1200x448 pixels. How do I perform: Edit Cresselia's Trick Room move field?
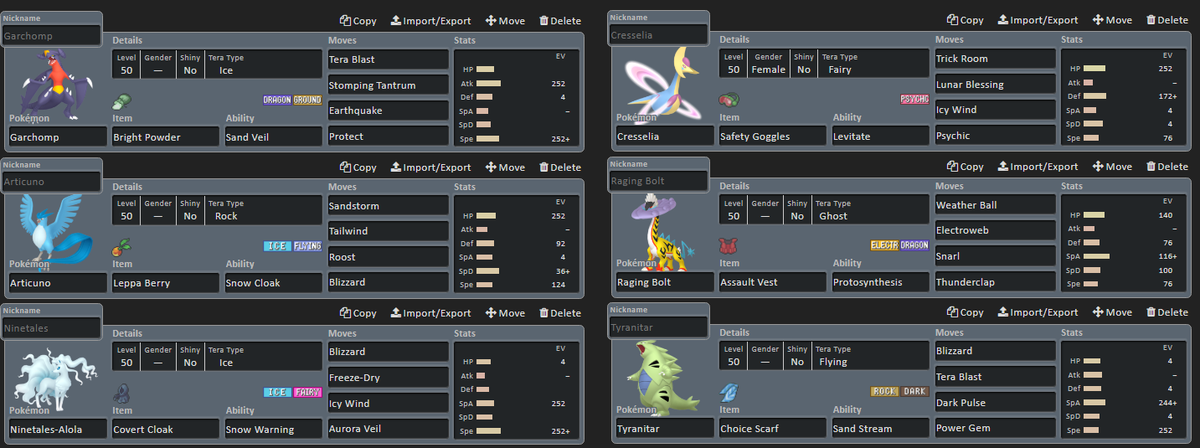(995, 59)
